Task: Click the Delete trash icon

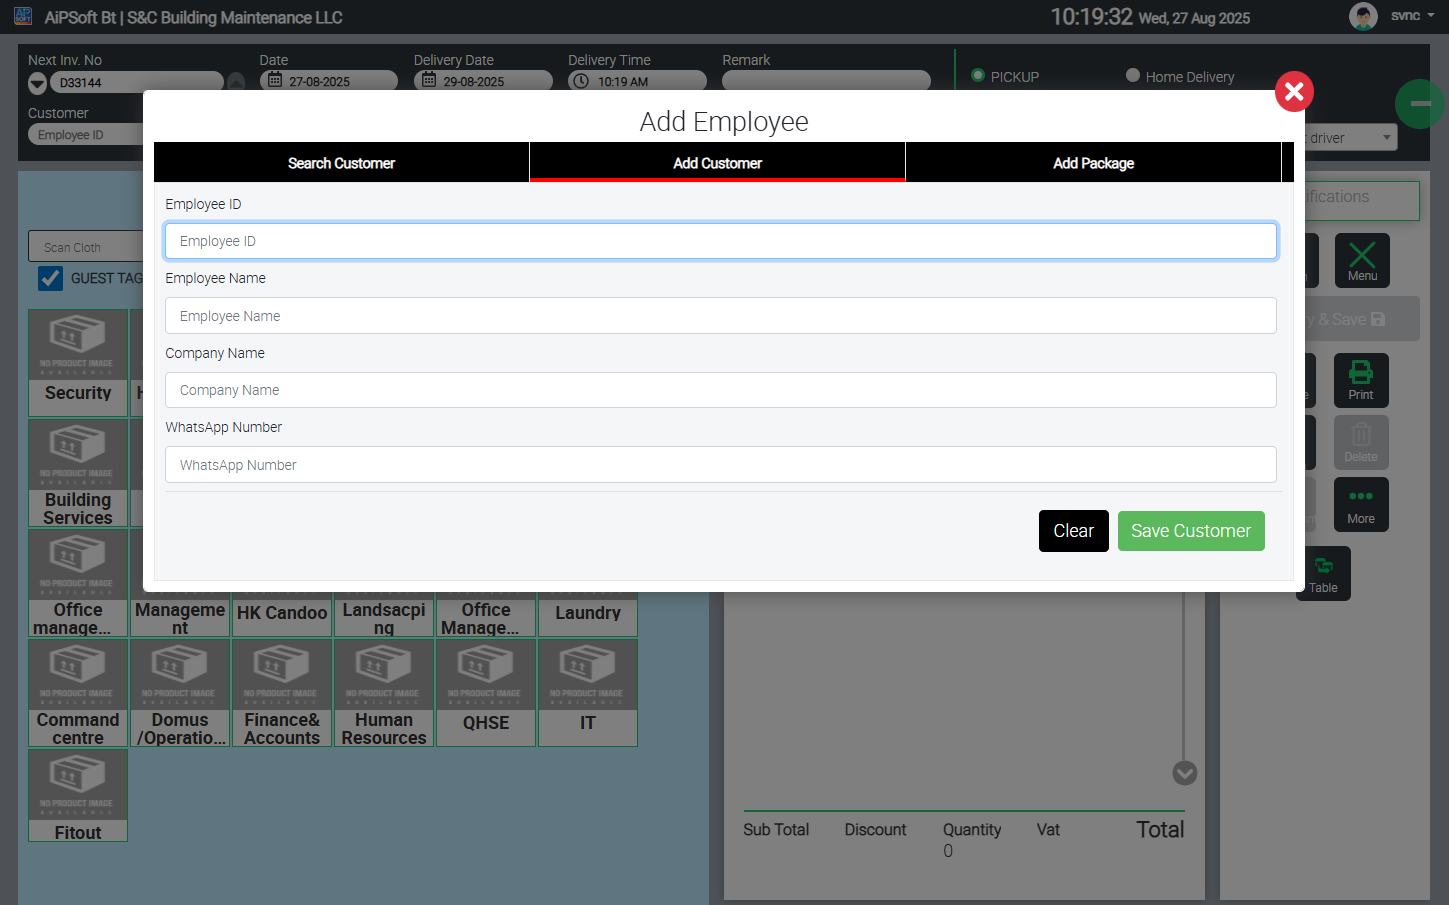Action: coord(1360,442)
